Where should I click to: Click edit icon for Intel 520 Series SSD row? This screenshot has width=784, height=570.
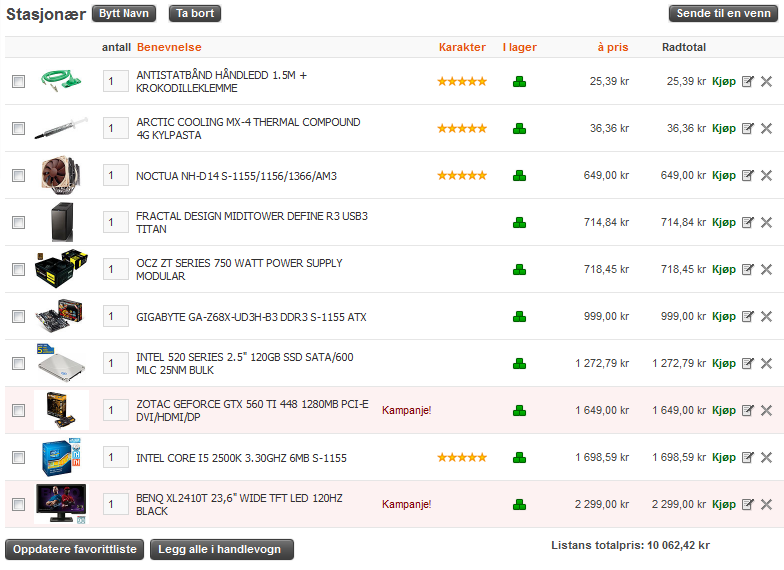tap(748, 364)
